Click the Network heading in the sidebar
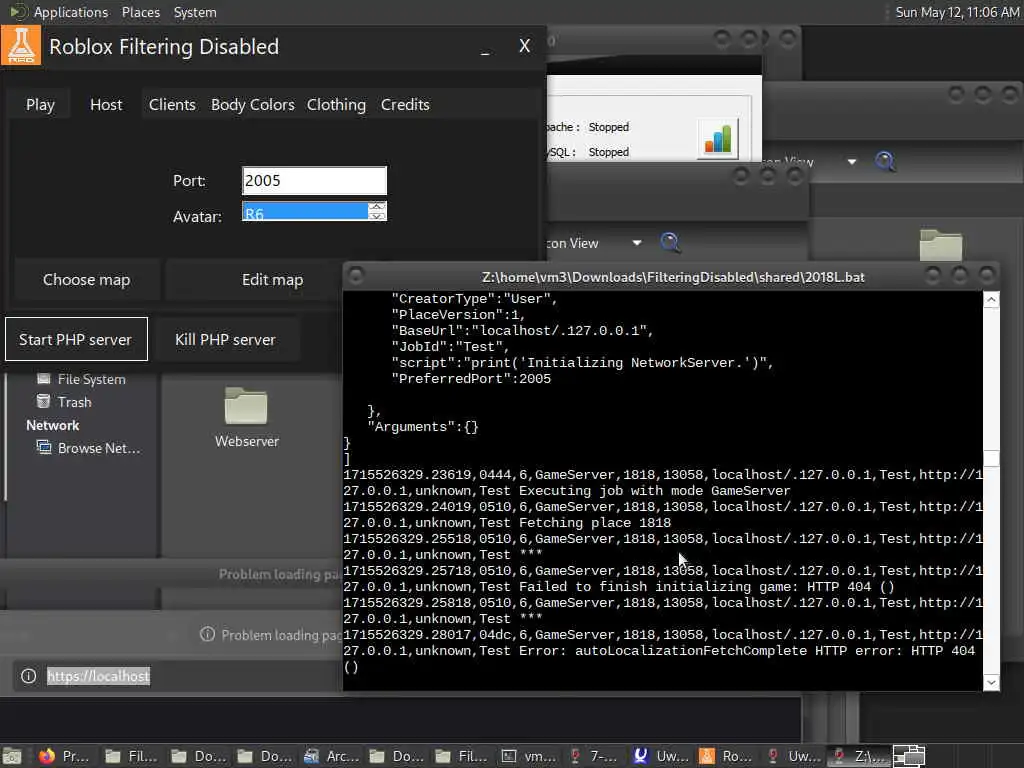 [52, 425]
